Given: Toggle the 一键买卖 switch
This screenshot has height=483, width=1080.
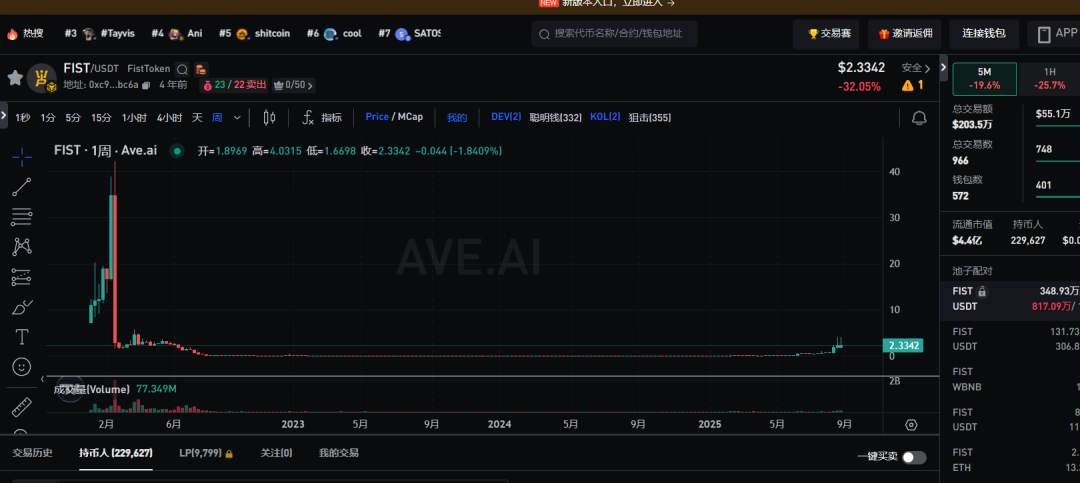Looking at the screenshot, I should click(x=913, y=457).
